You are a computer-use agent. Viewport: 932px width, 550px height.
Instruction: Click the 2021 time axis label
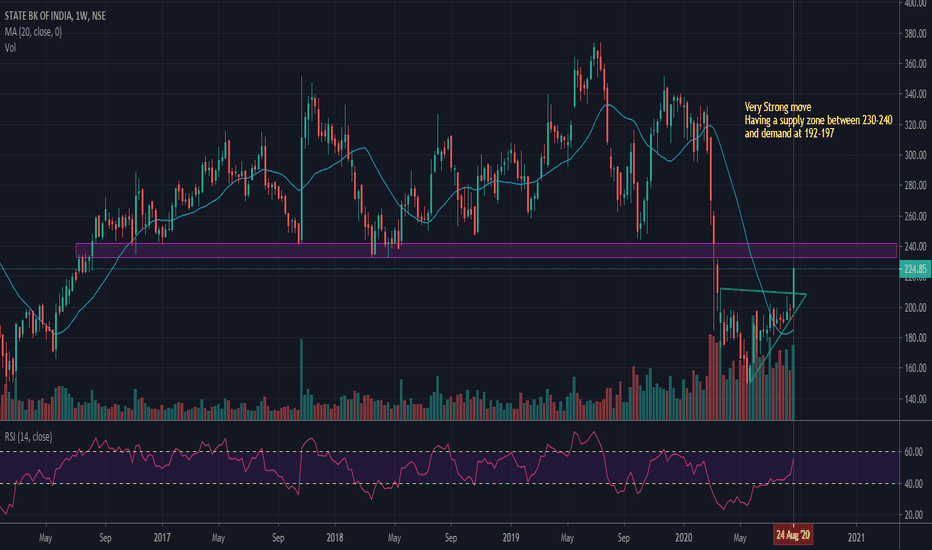pos(856,538)
